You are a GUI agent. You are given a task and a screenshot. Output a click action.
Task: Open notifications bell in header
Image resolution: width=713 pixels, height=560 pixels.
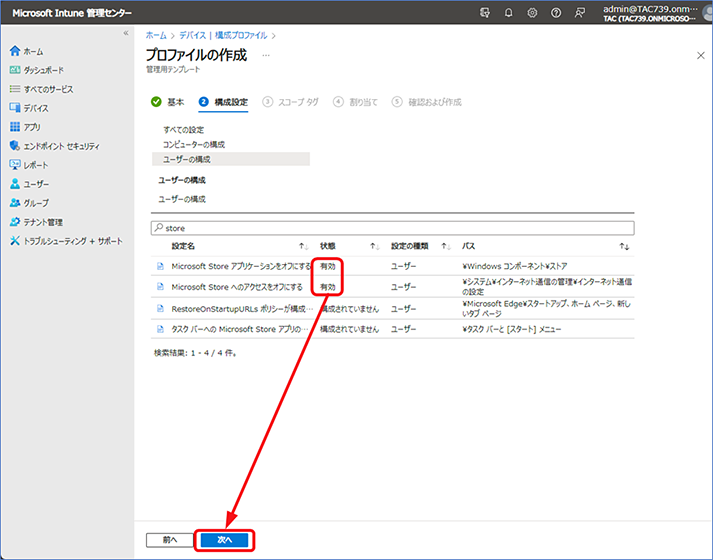pyautogui.click(x=508, y=13)
